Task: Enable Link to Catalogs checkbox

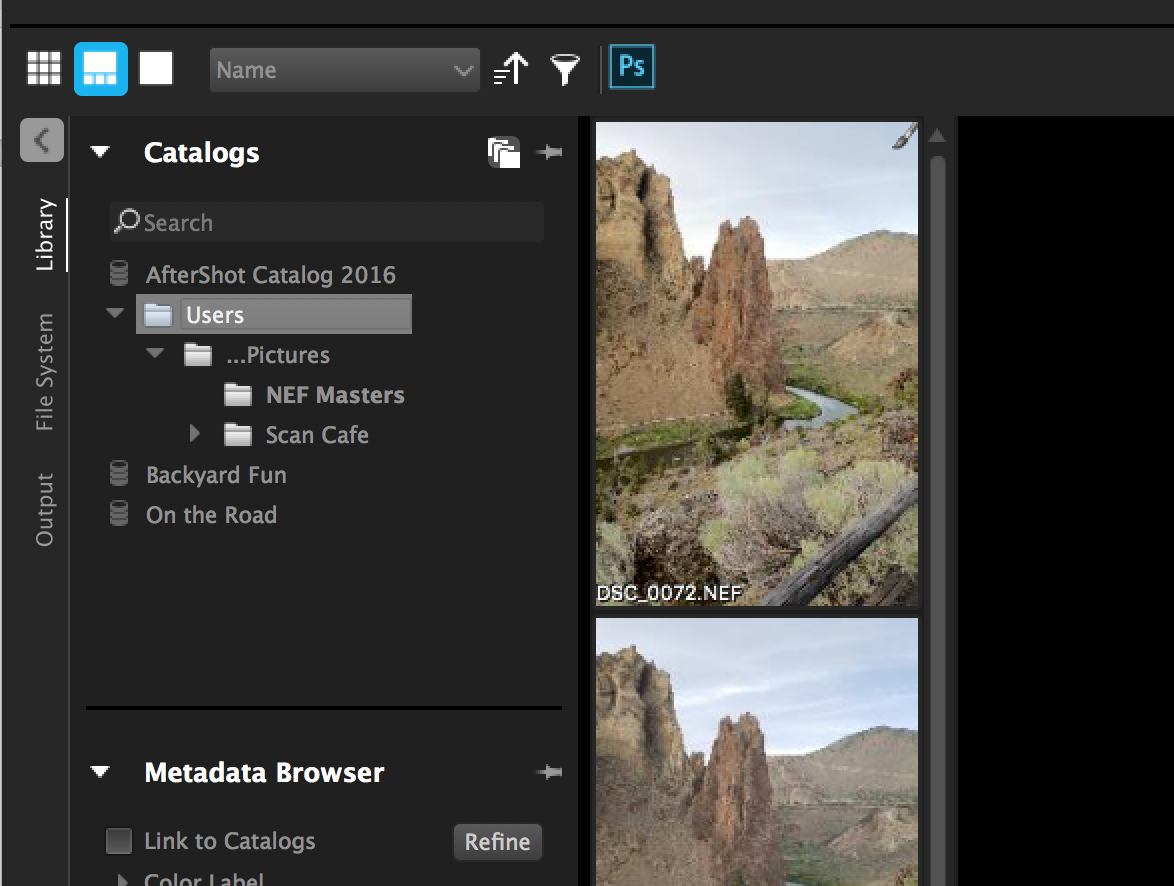Action: click(119, 841)
